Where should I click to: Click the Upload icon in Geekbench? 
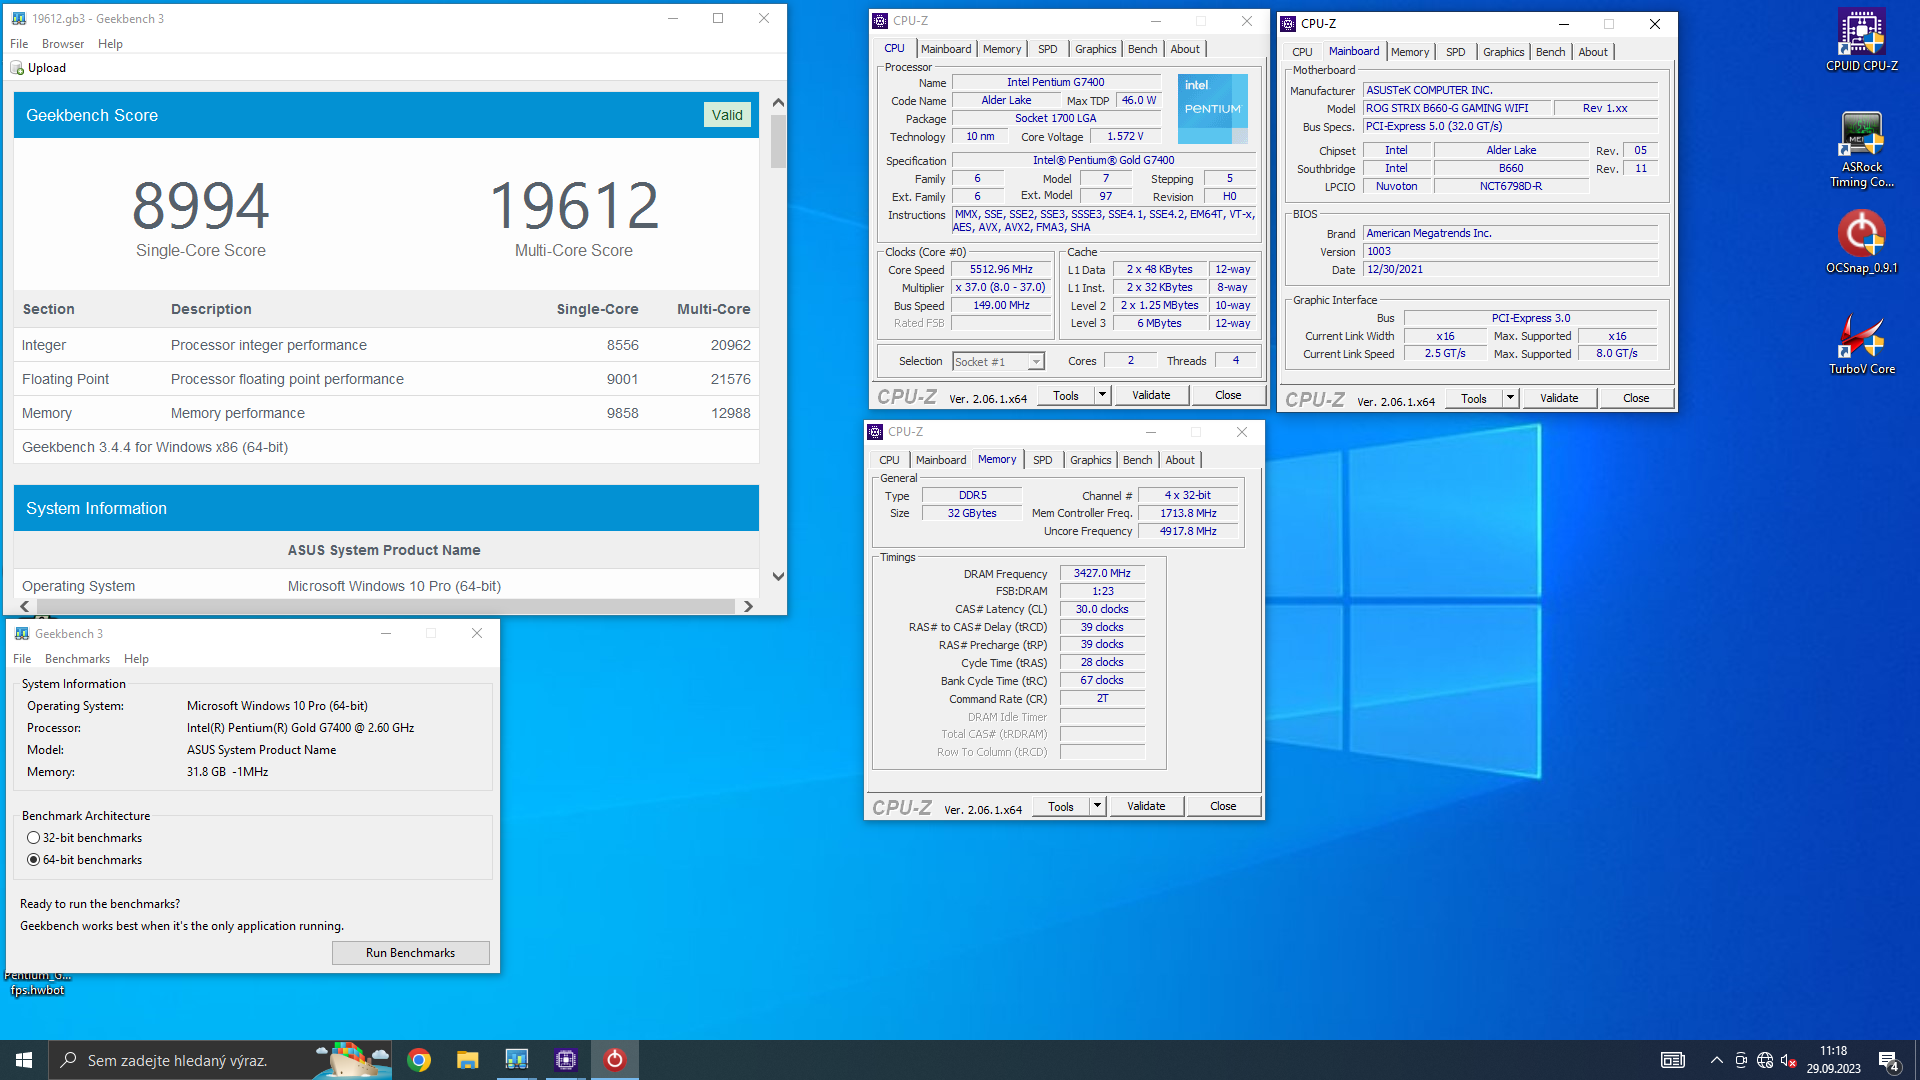coord(16,68)
